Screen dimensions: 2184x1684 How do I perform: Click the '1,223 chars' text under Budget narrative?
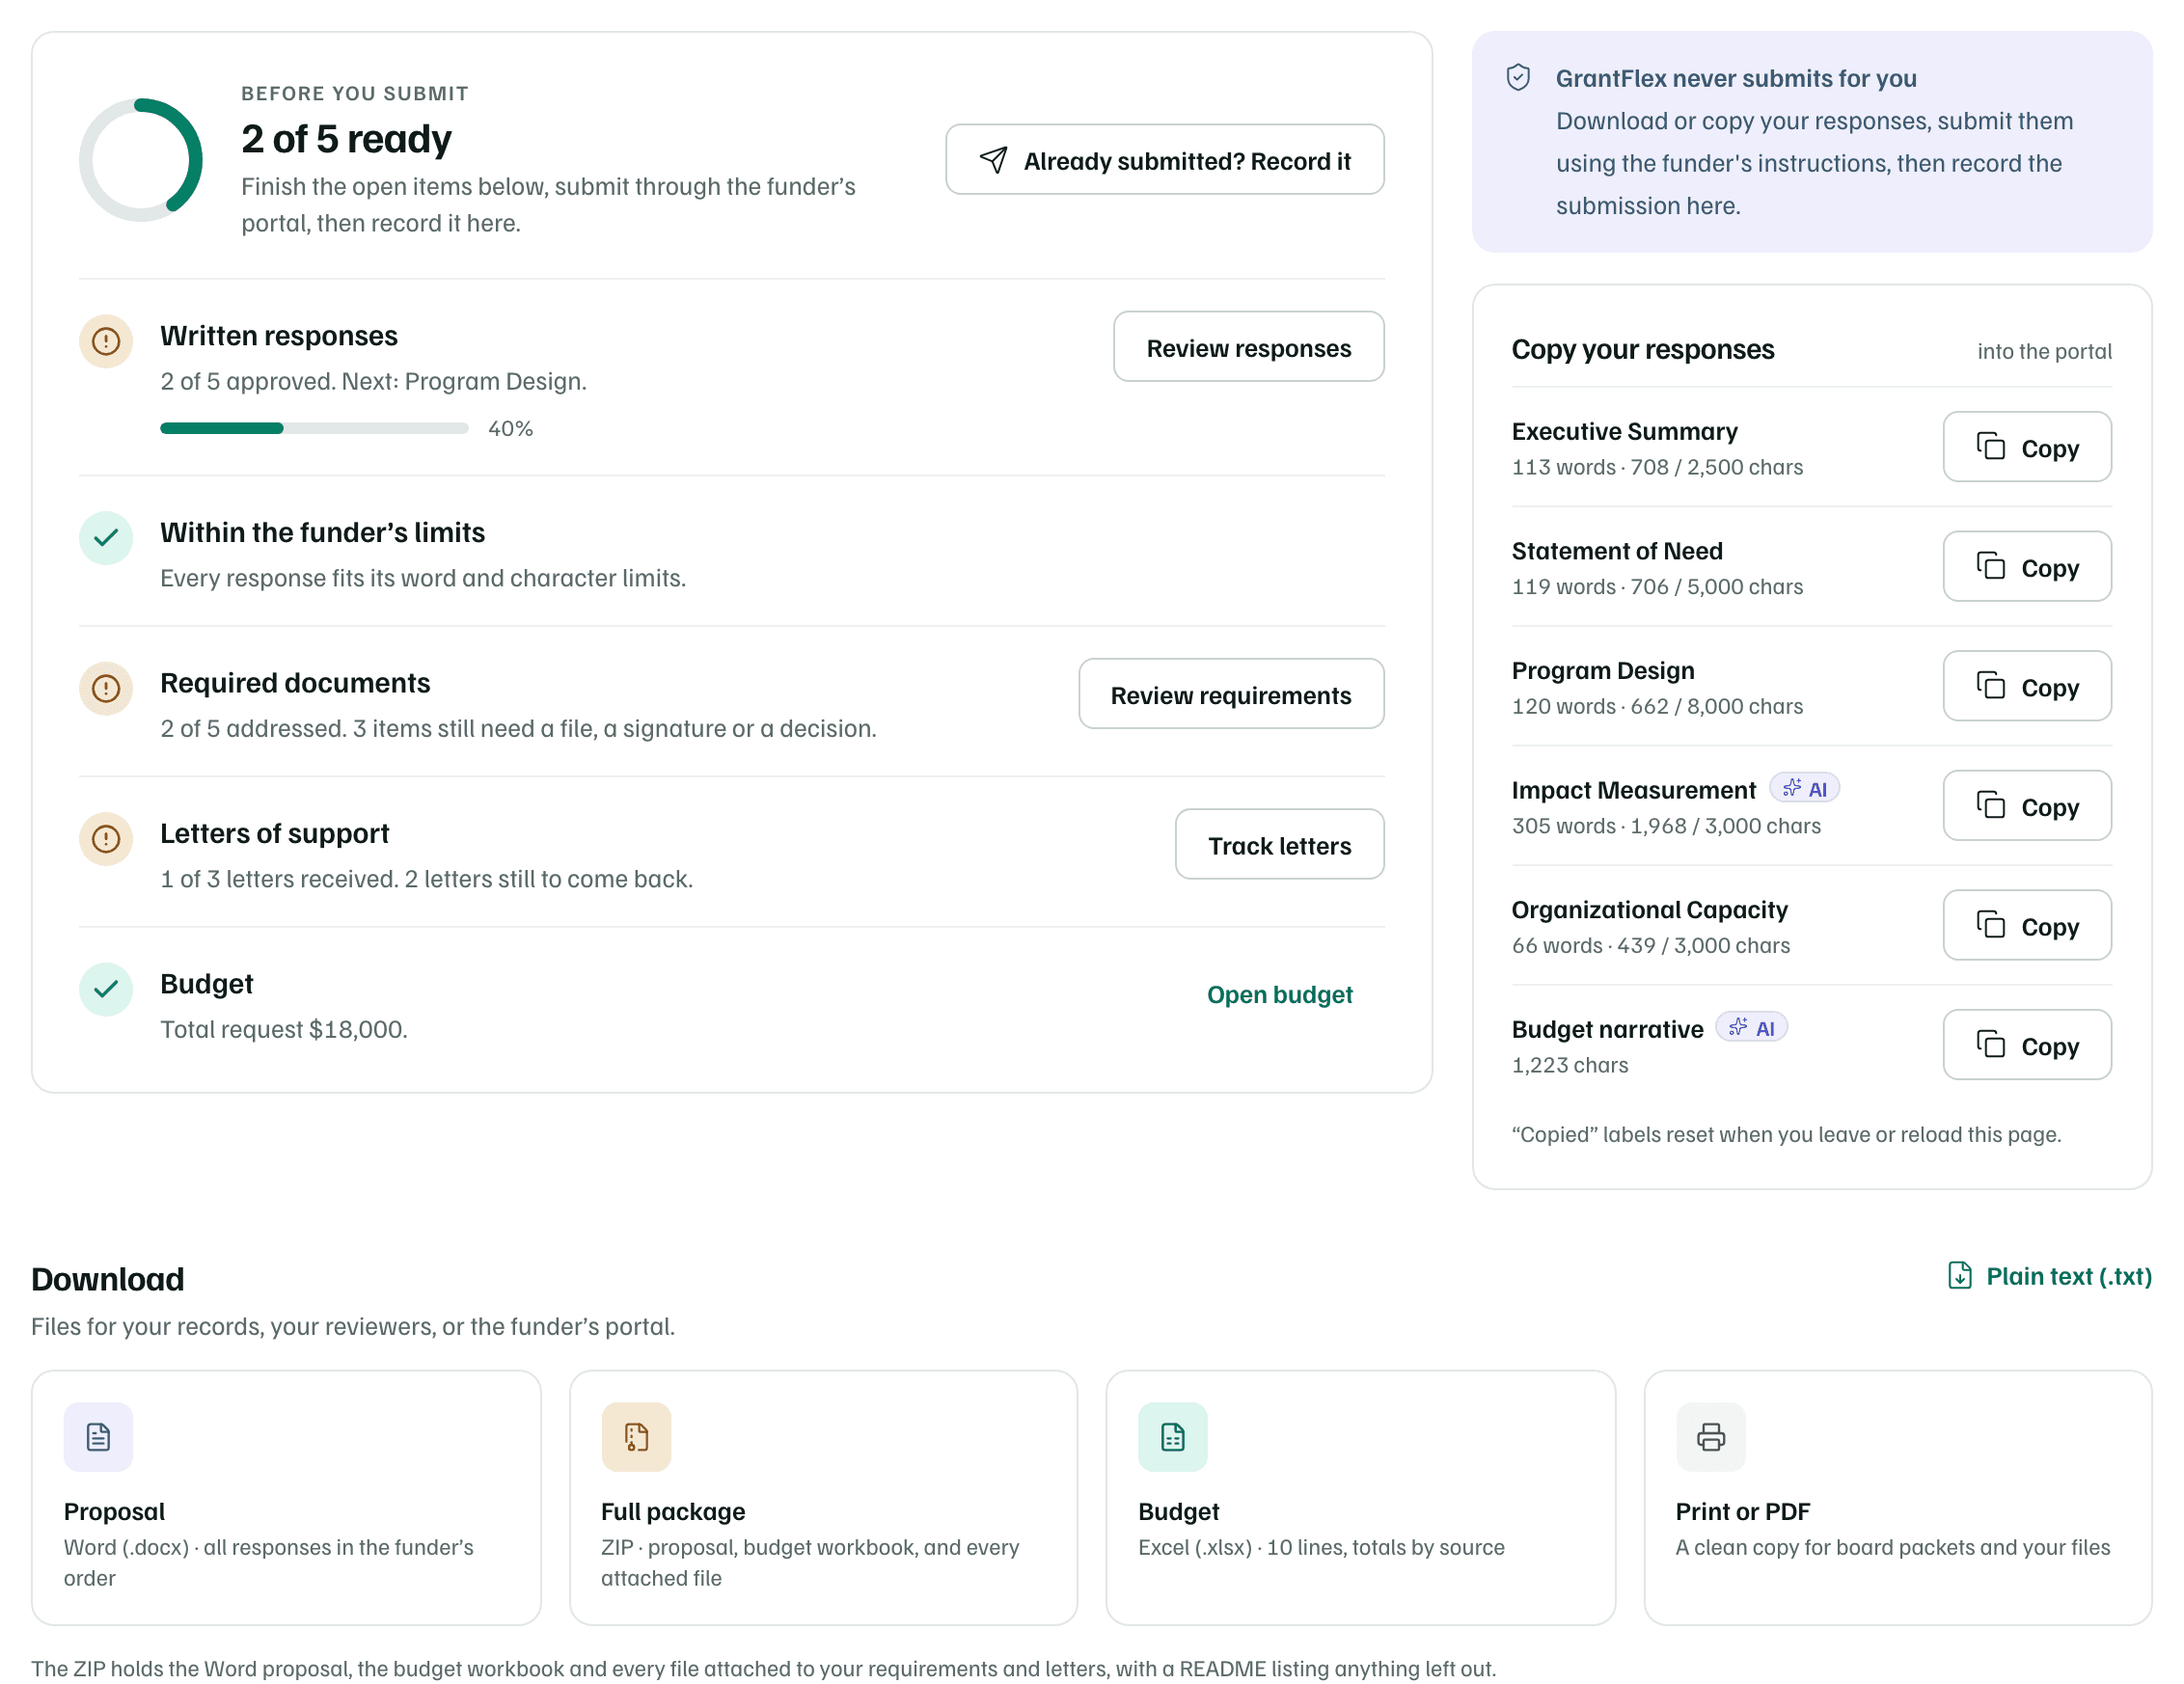[1570, 1065]
